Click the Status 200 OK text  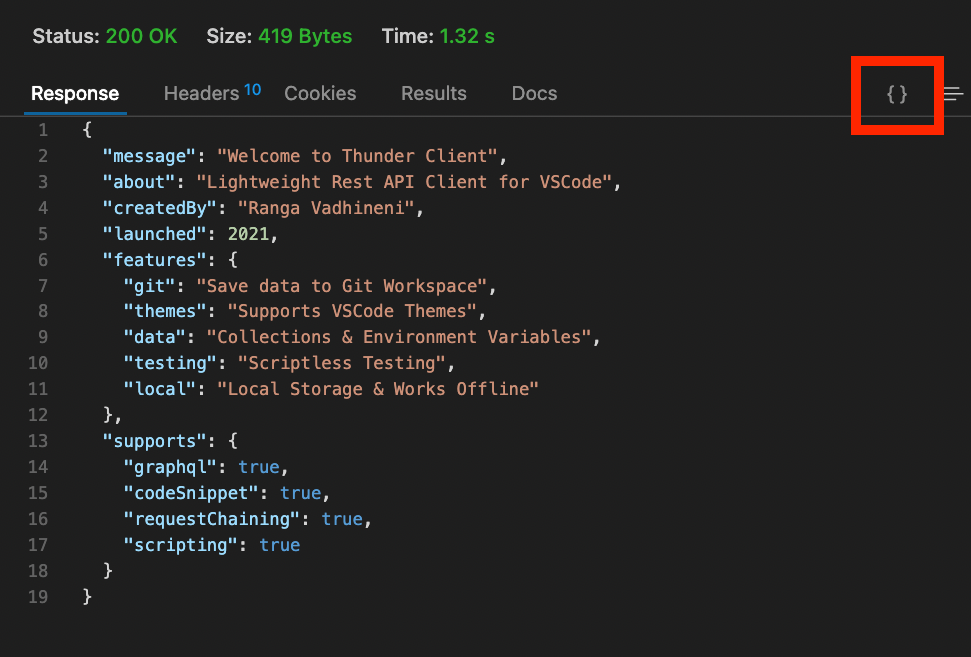click(x=105, y=36)
